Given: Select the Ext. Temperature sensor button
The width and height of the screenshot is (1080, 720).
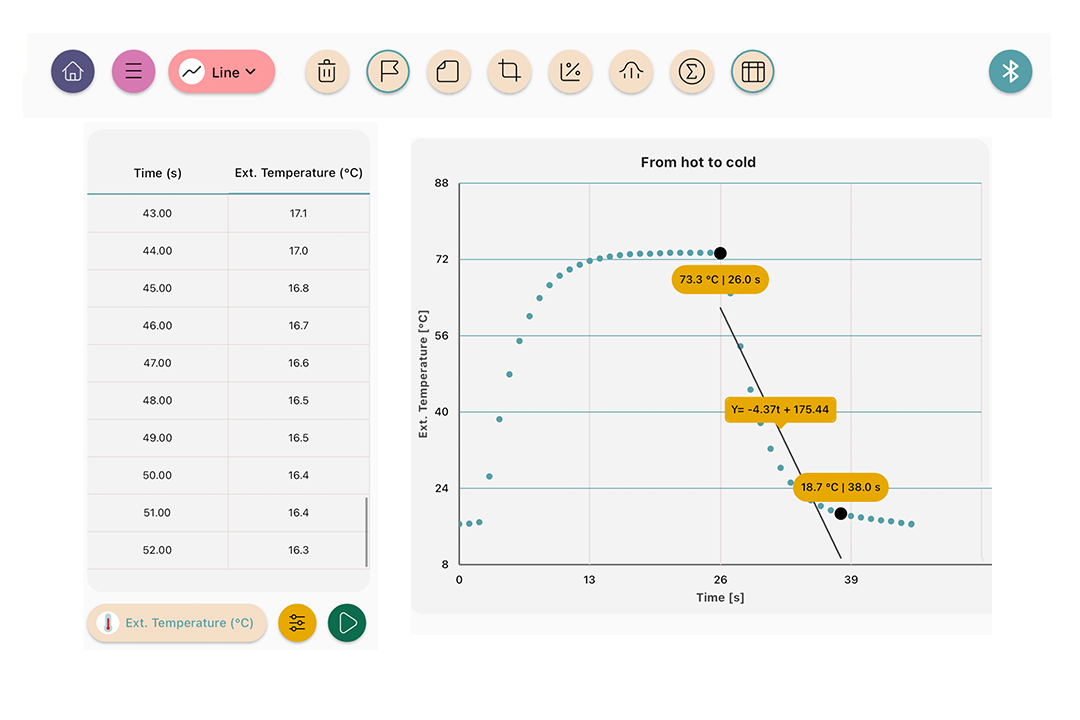Looking at the screenshot, I should click(x=177, y=623).
